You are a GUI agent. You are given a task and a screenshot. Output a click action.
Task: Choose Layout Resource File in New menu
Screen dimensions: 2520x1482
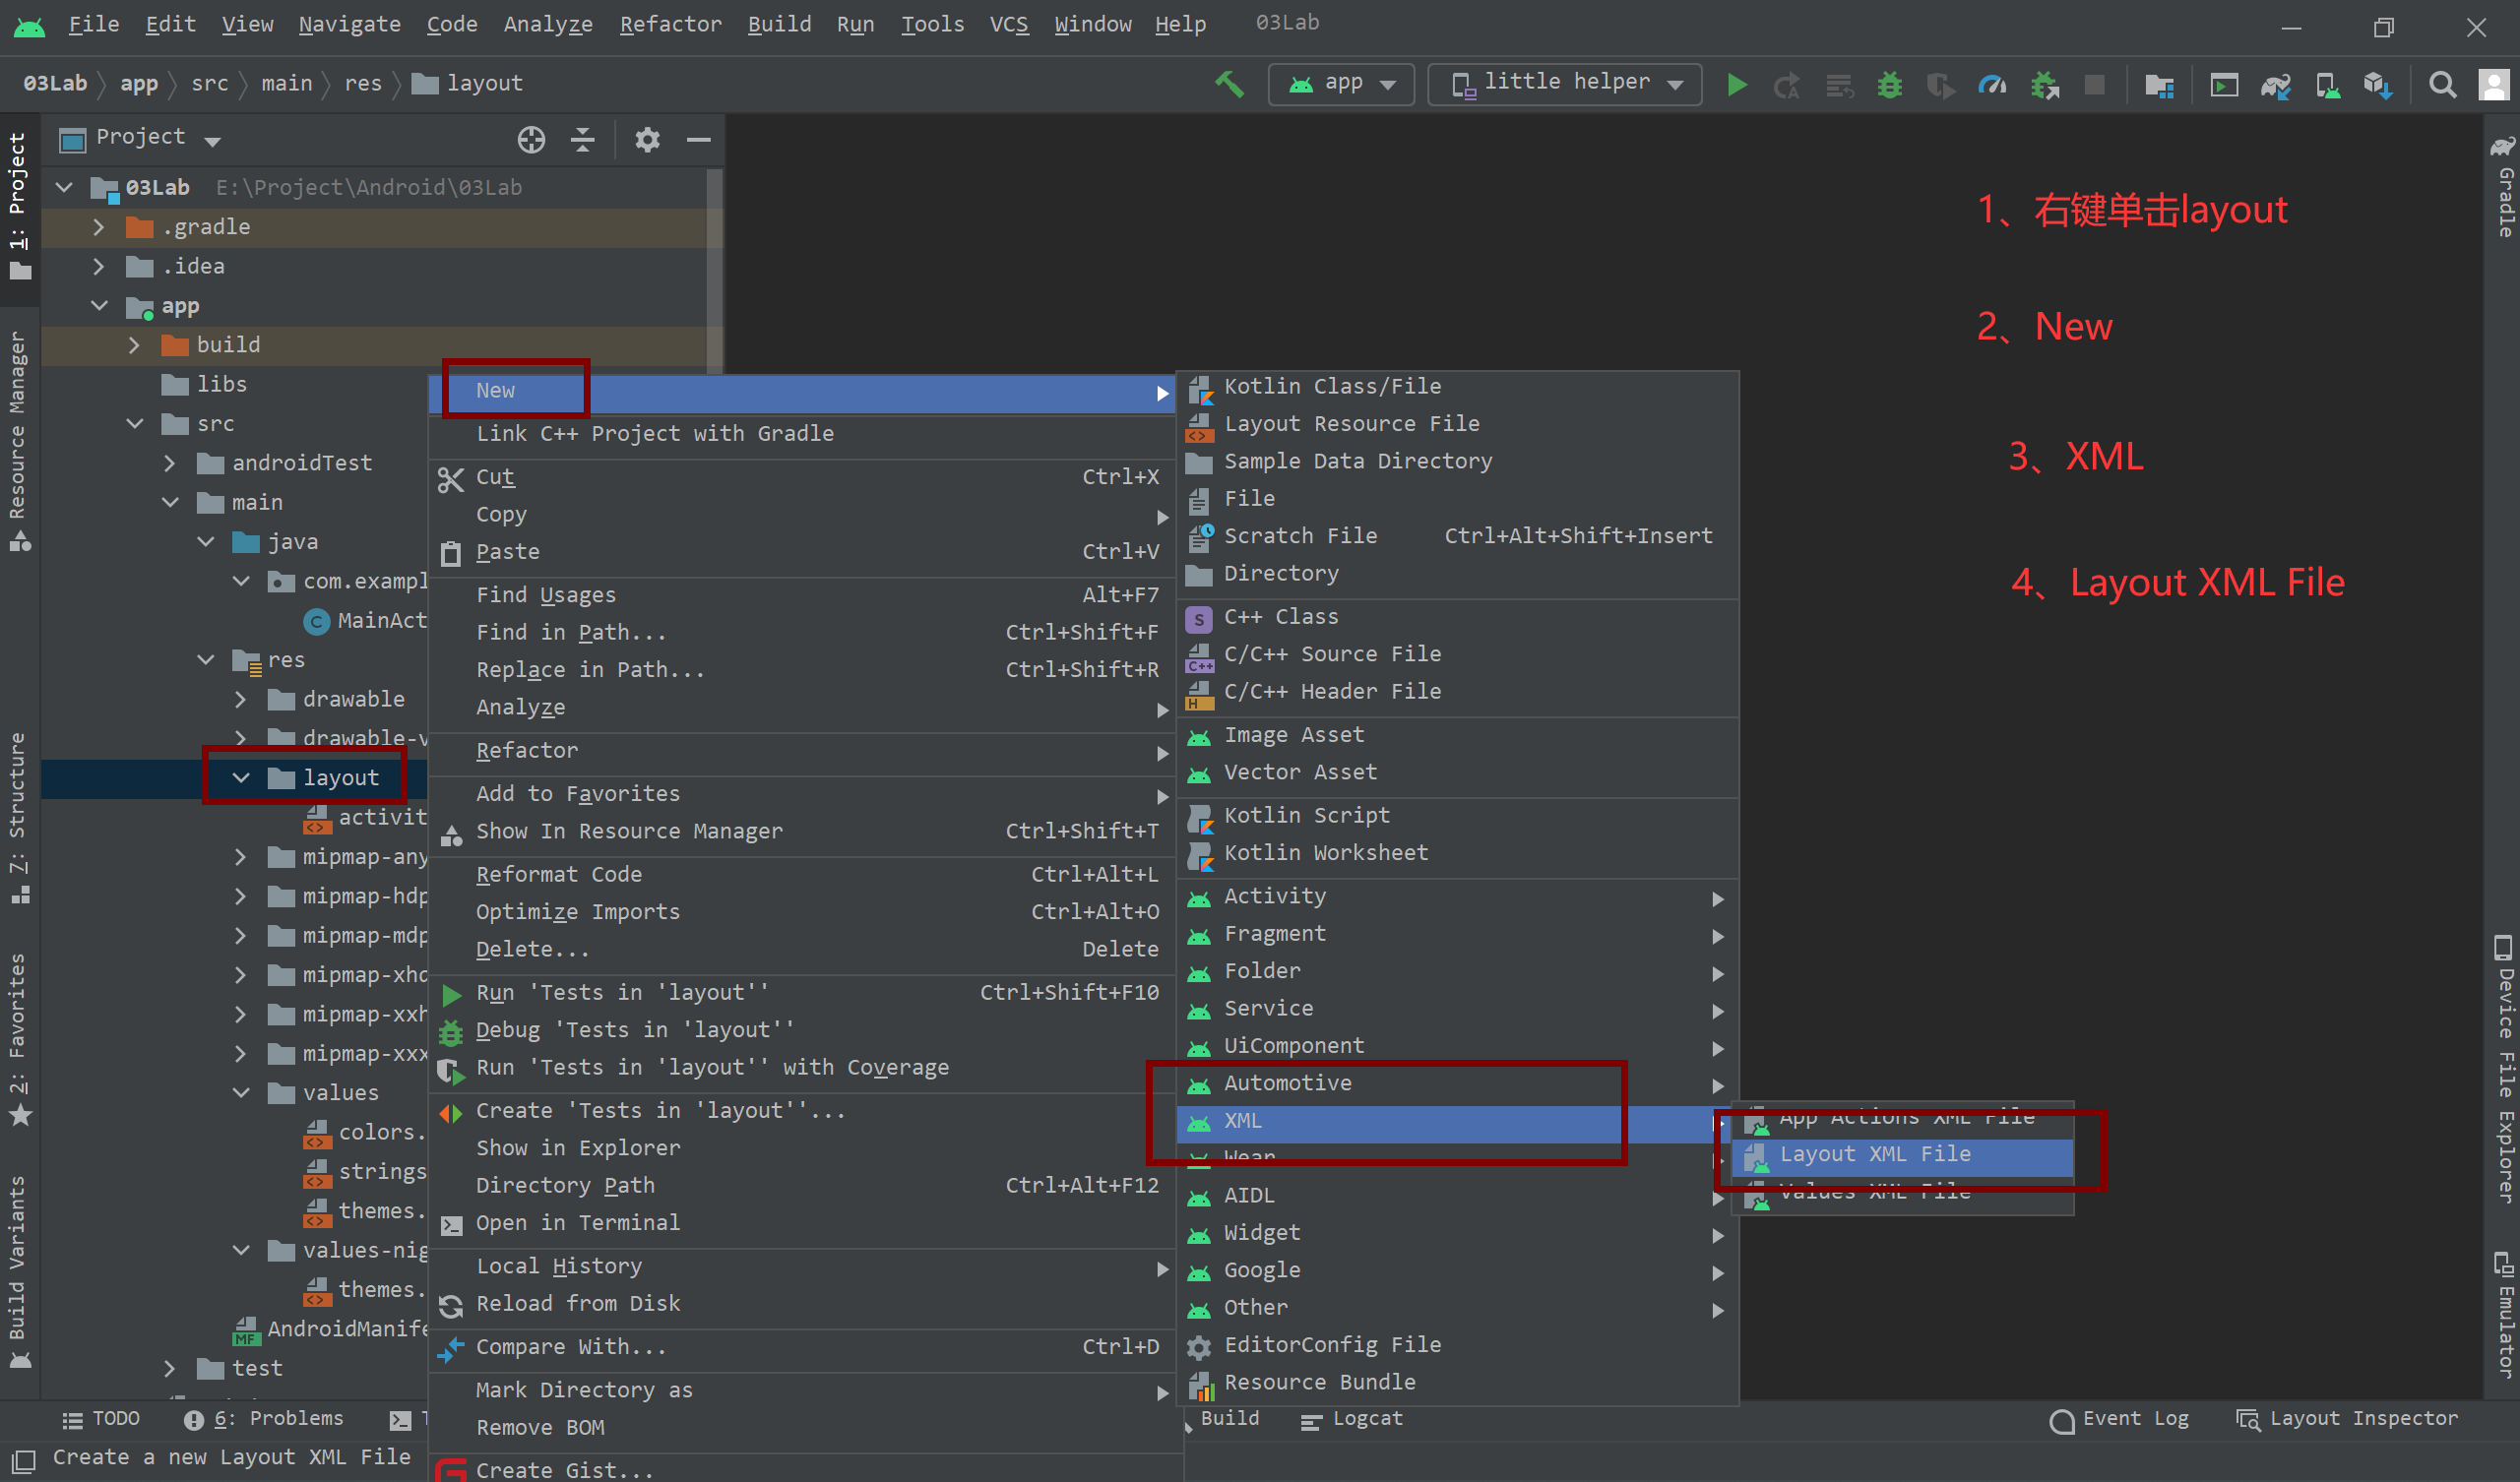click(1458, 424)
